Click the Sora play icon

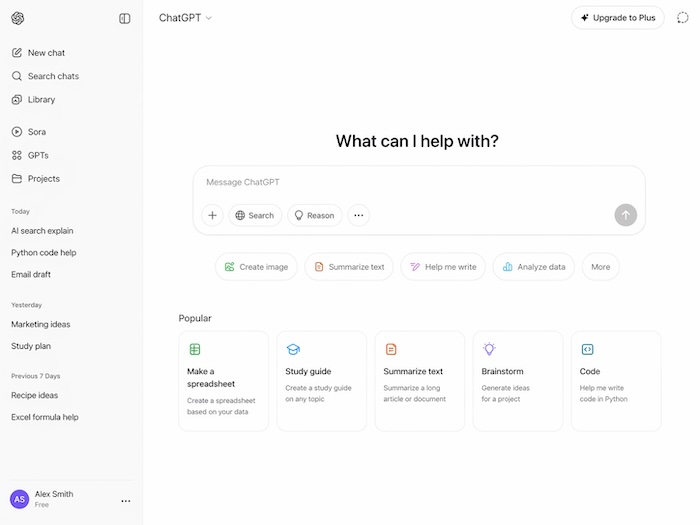[x=17, y=132]
